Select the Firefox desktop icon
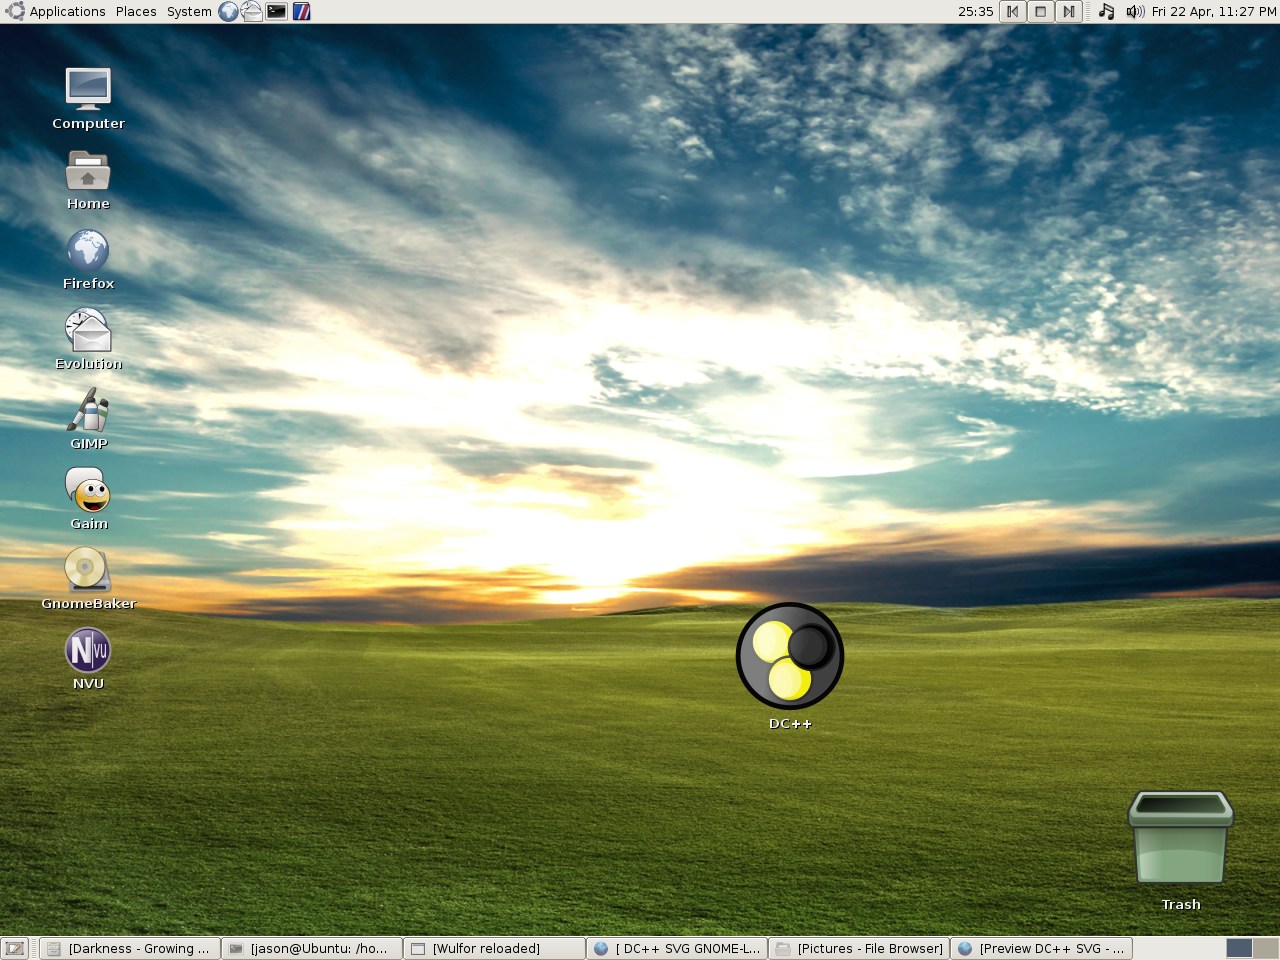 coord(88,260)
